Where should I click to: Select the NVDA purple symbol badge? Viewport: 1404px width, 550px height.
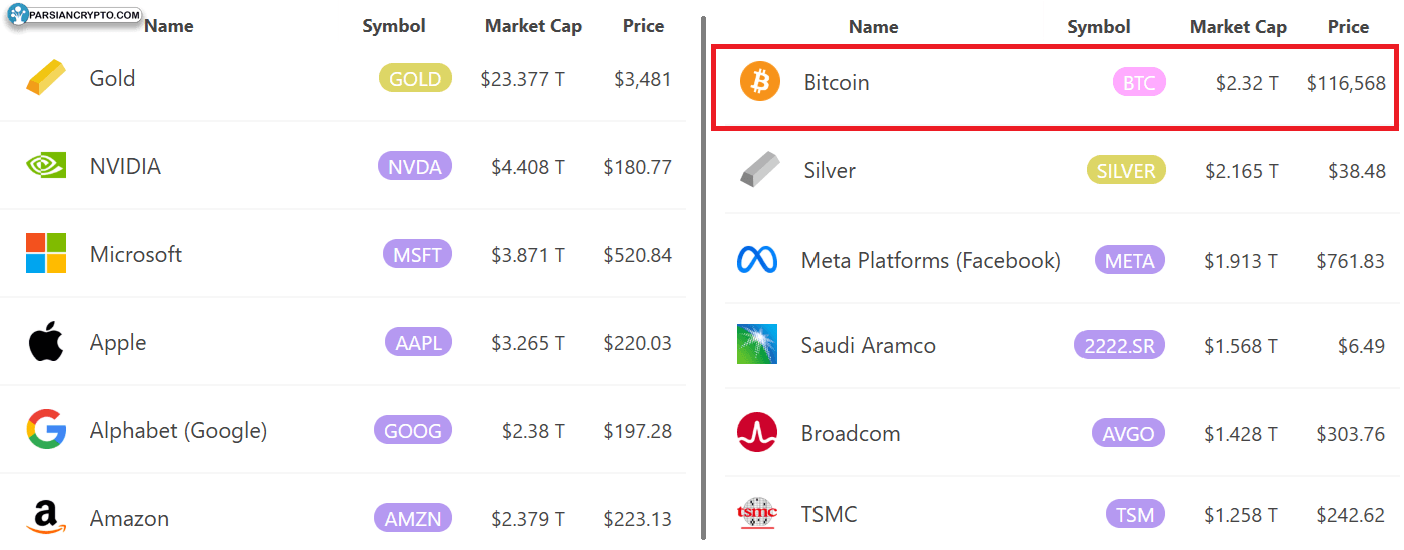[x=415, y=167]
